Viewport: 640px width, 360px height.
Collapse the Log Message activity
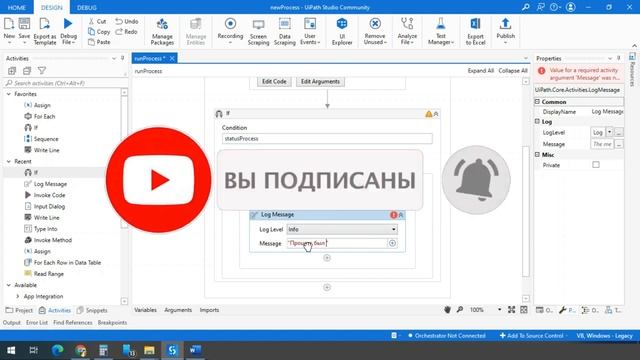pos(401,215)
